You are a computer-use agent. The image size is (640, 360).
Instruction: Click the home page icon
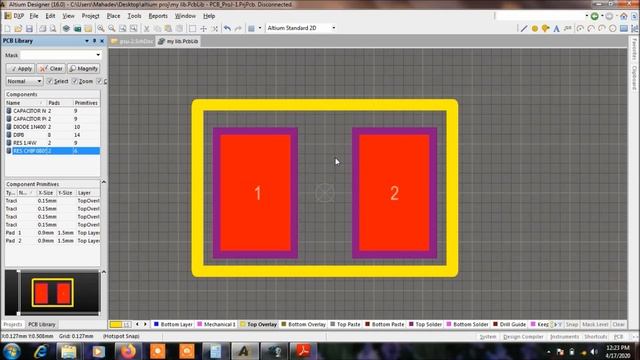click(624, 16)
